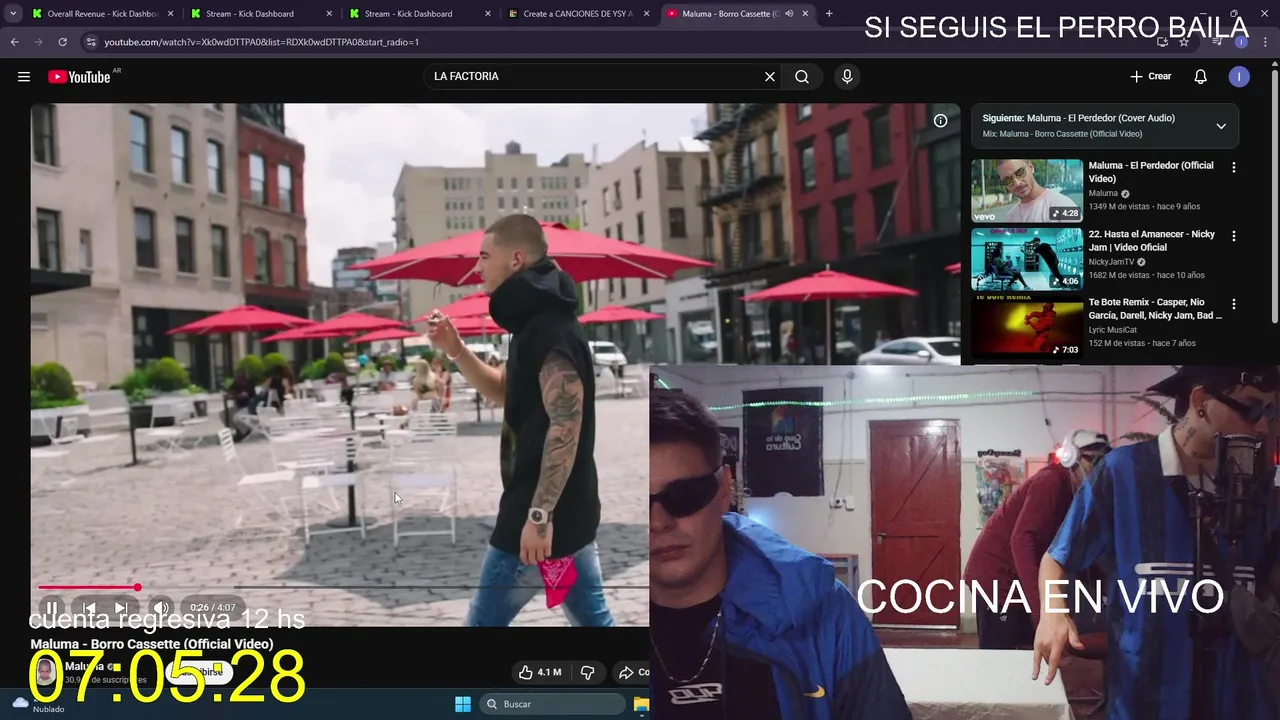Image resolution: width=1280 pixels, height=720 pixels.
Task: Show the video info cards icon
Action: coord(941,121)
